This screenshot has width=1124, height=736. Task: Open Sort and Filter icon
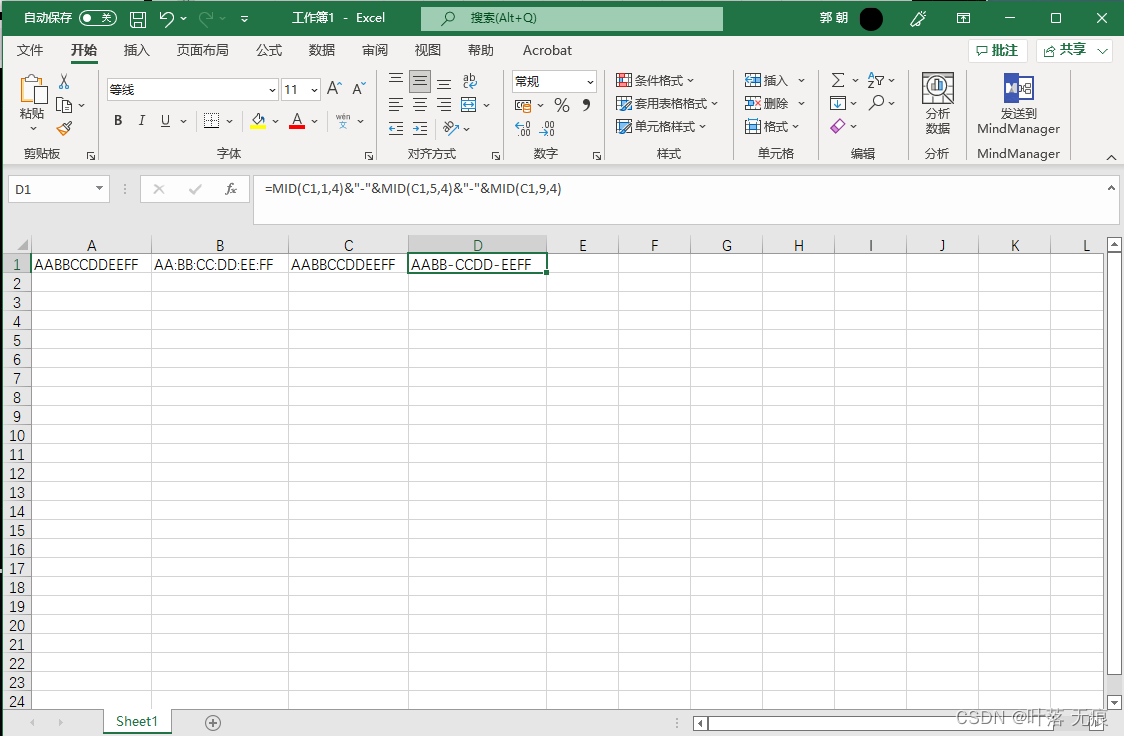(x=875, y=80)
